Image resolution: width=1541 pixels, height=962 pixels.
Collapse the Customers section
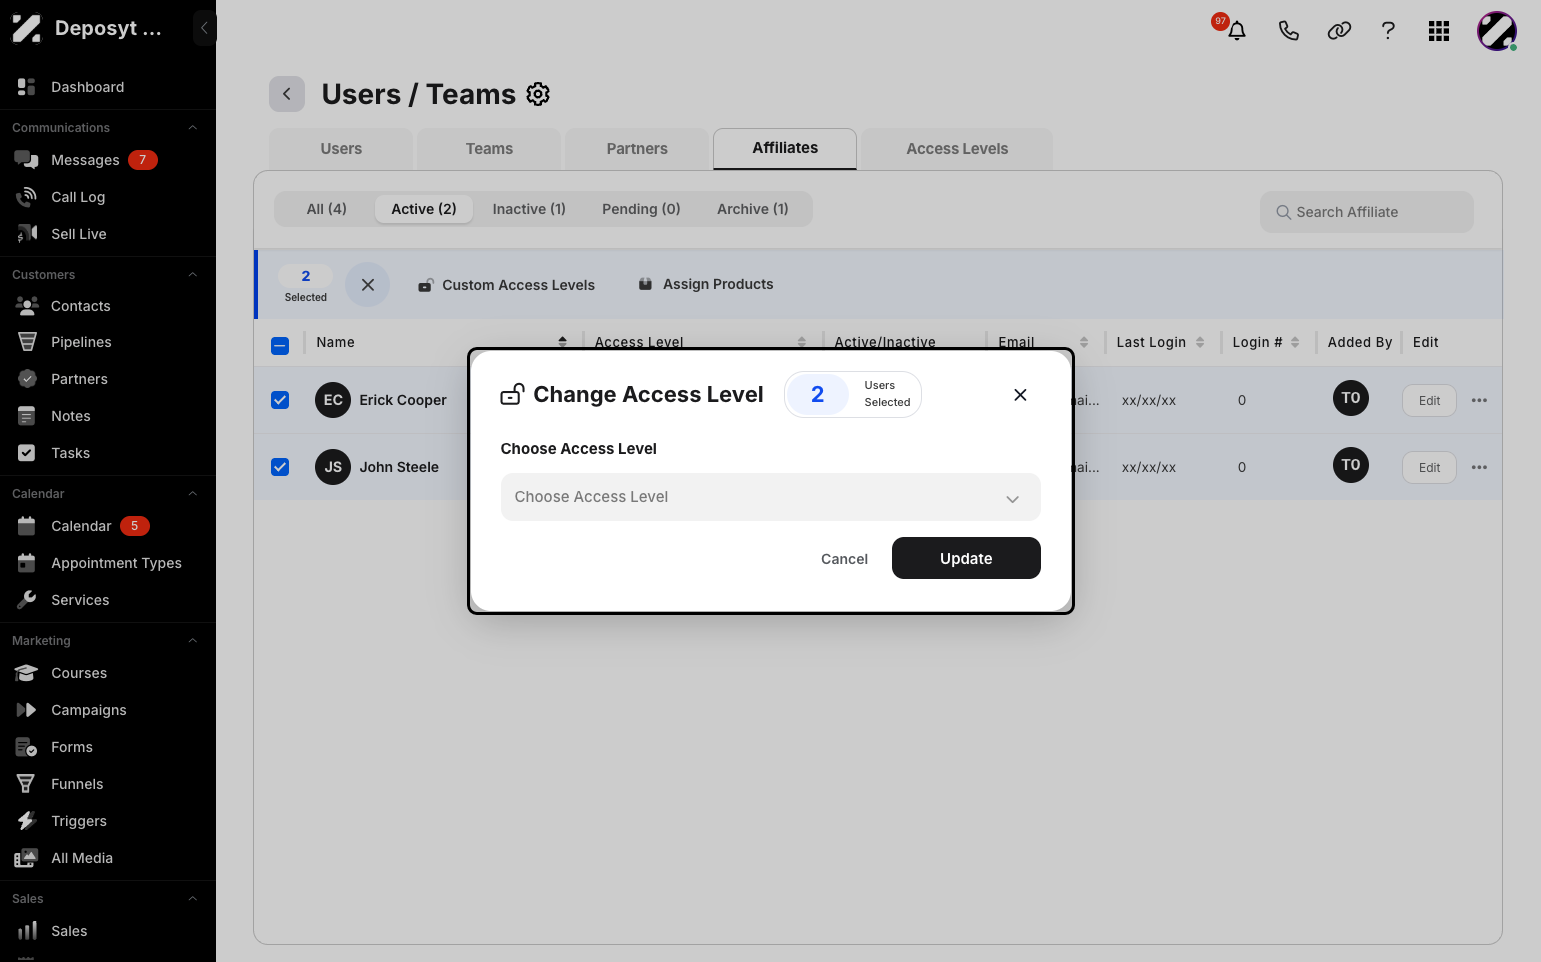(193, 275)
